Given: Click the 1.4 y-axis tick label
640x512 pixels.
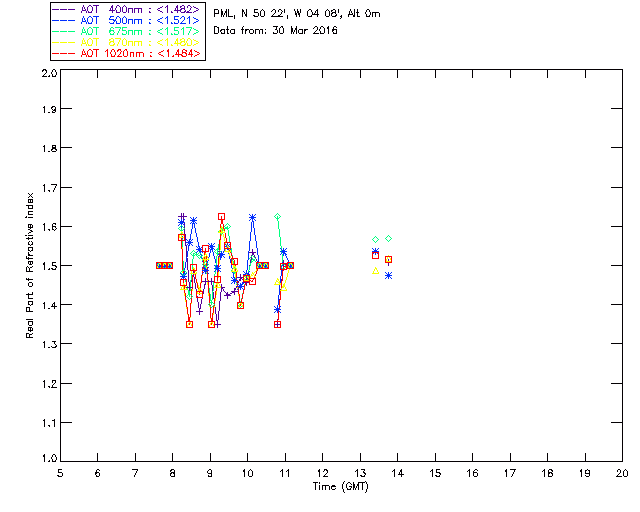Looking at the screenshot, I should [x=49, y=305].
